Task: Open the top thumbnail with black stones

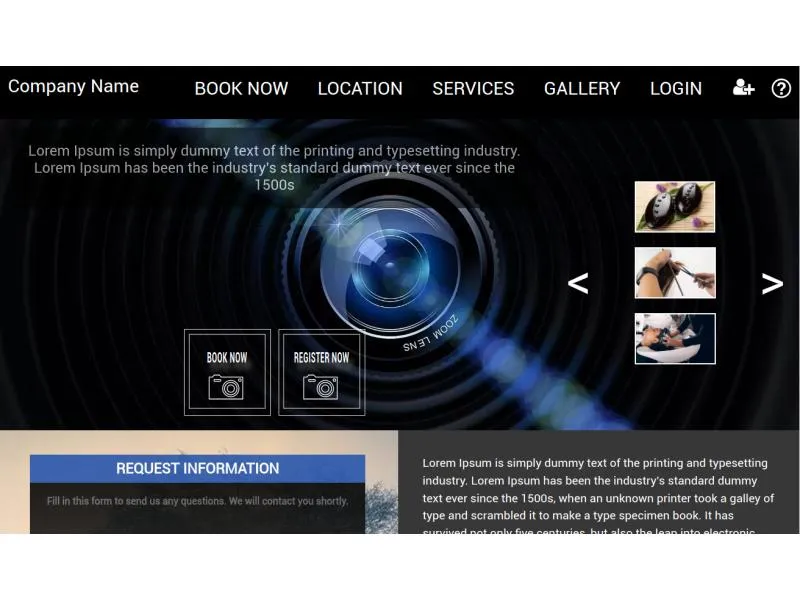Action: (675, 207)
